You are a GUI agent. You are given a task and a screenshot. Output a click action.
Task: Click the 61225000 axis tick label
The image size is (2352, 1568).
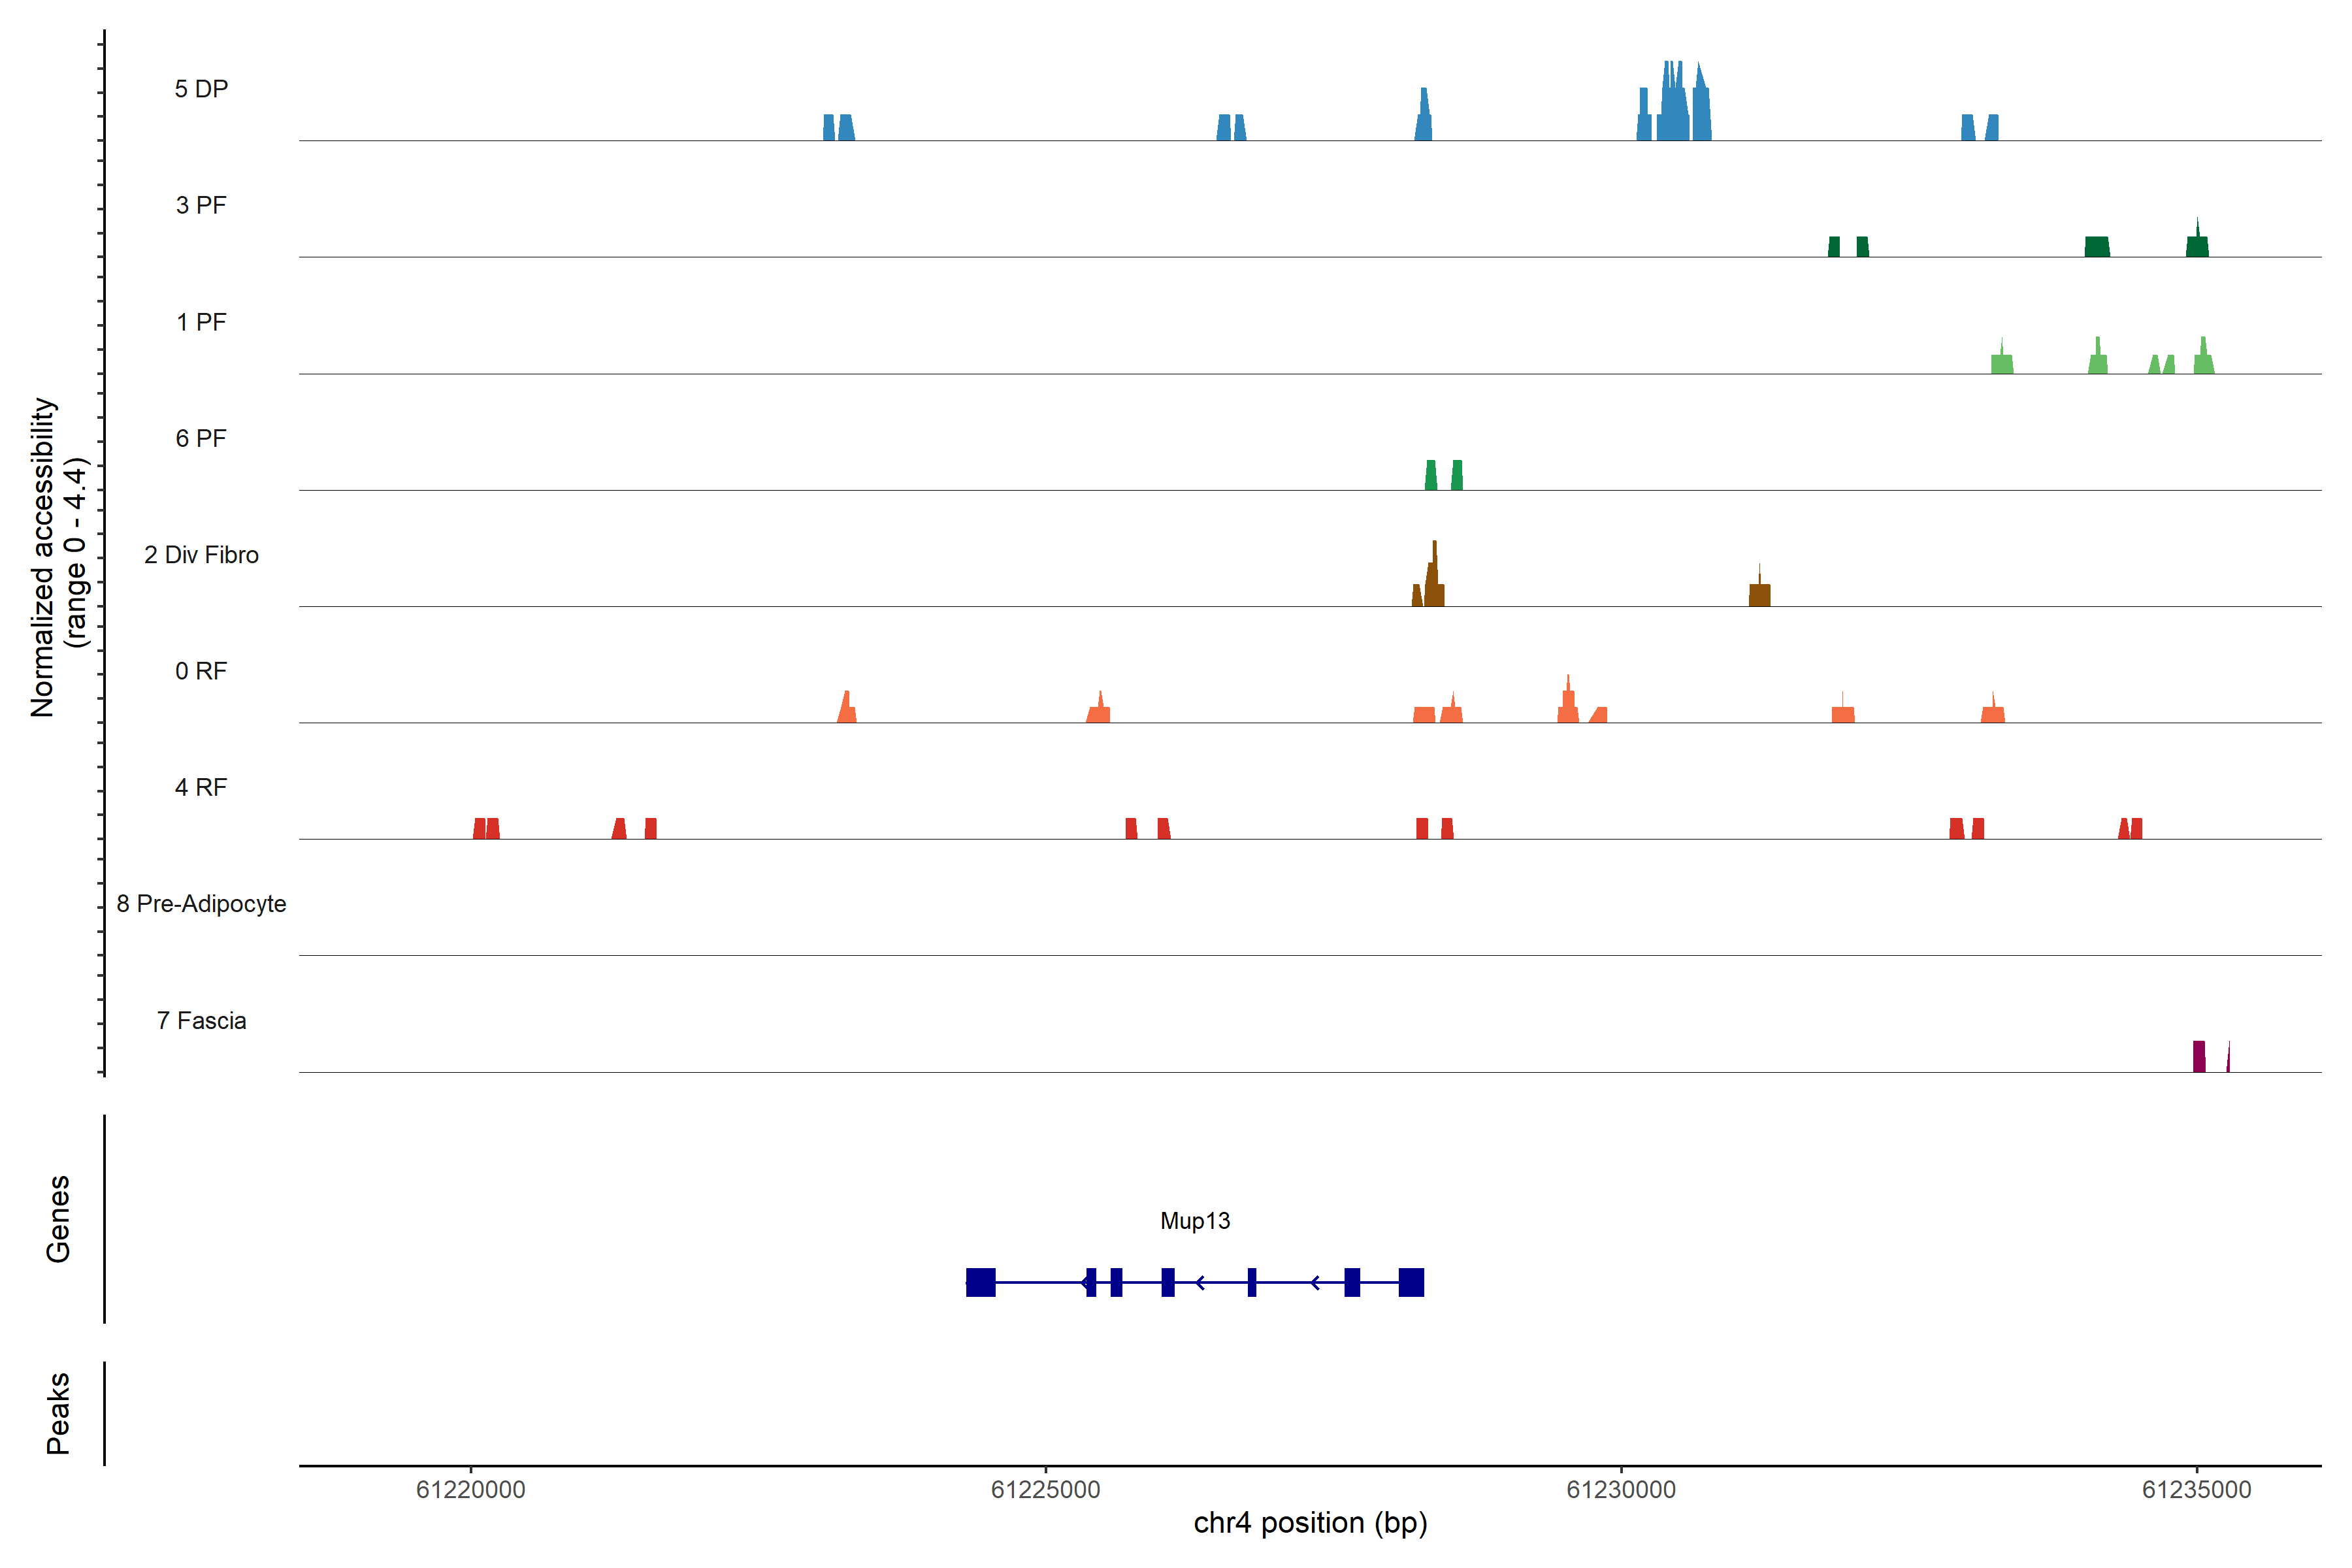tap(1045, 1490)
